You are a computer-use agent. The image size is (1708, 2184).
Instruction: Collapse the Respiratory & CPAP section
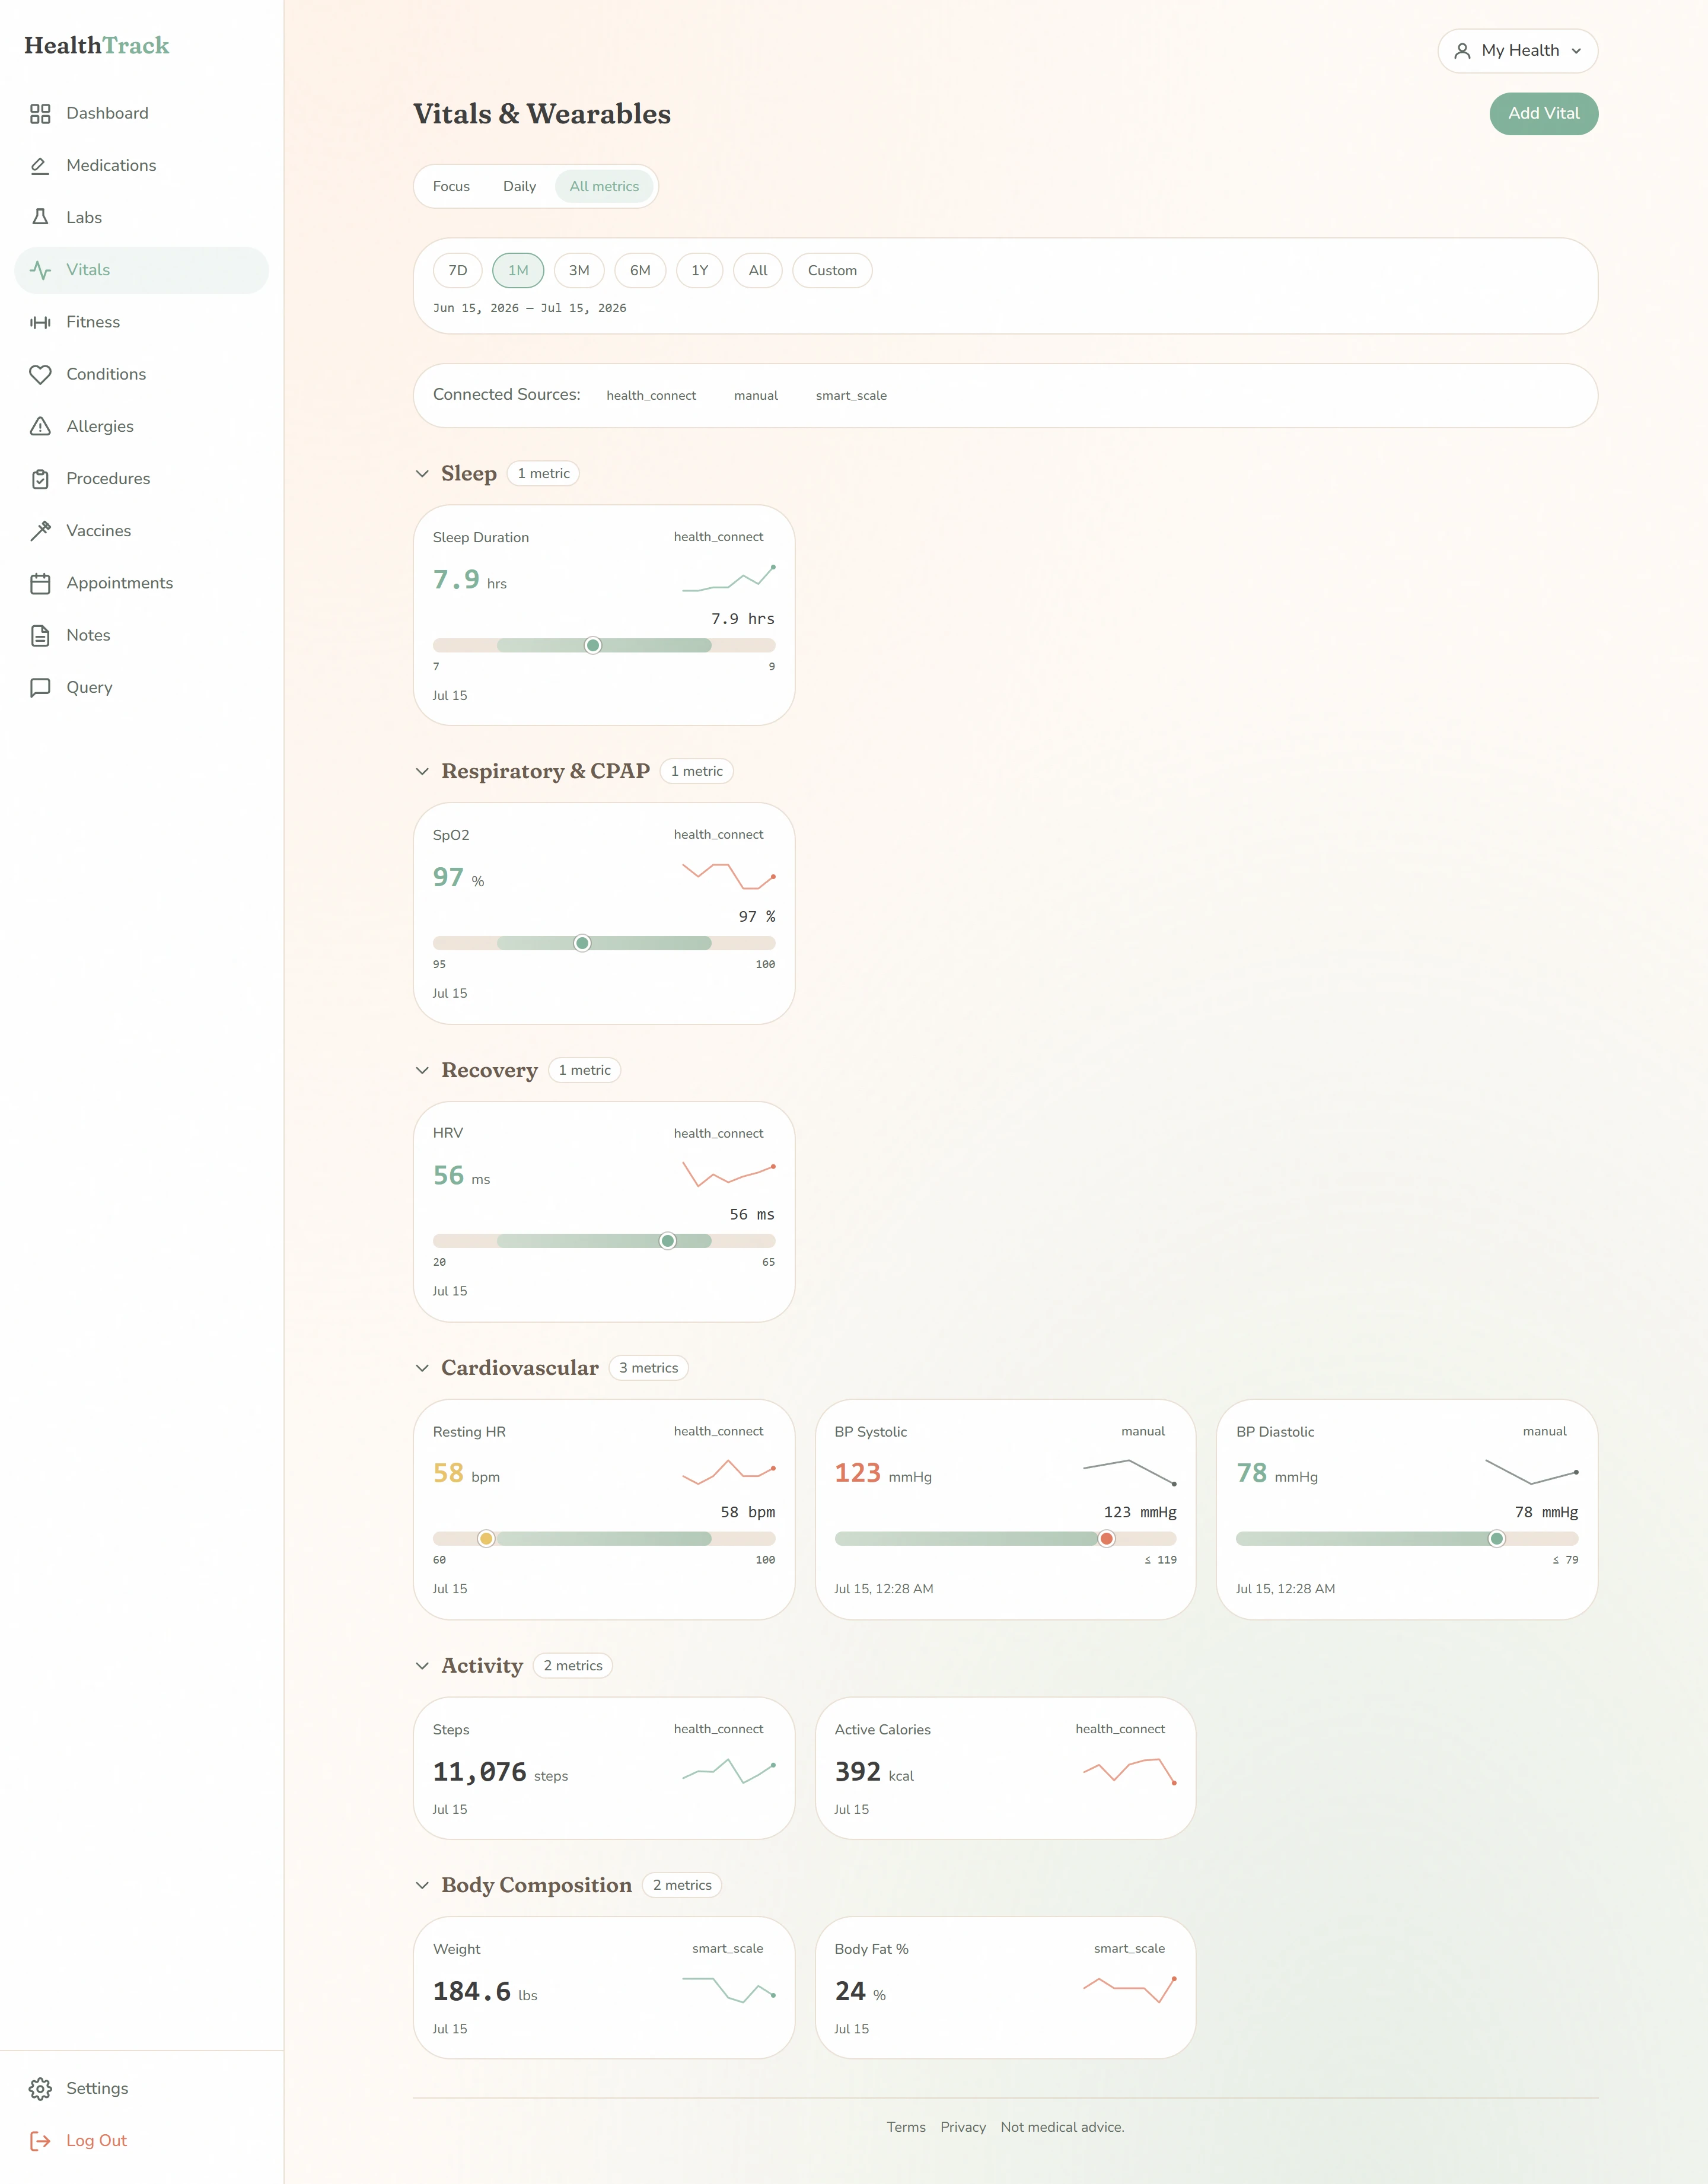(x=422, y=771)
